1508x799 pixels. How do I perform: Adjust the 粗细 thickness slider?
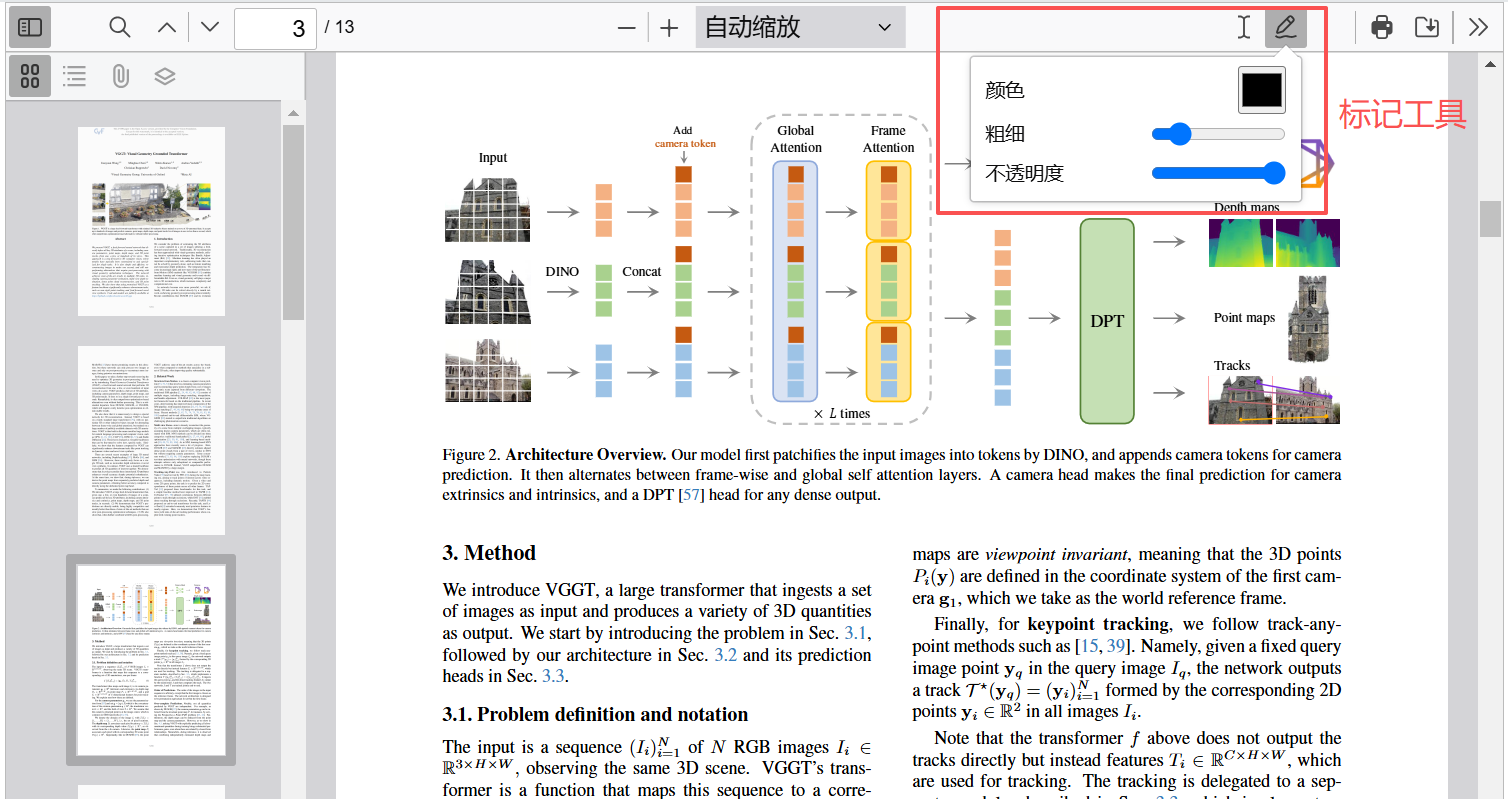(1218, 134)
